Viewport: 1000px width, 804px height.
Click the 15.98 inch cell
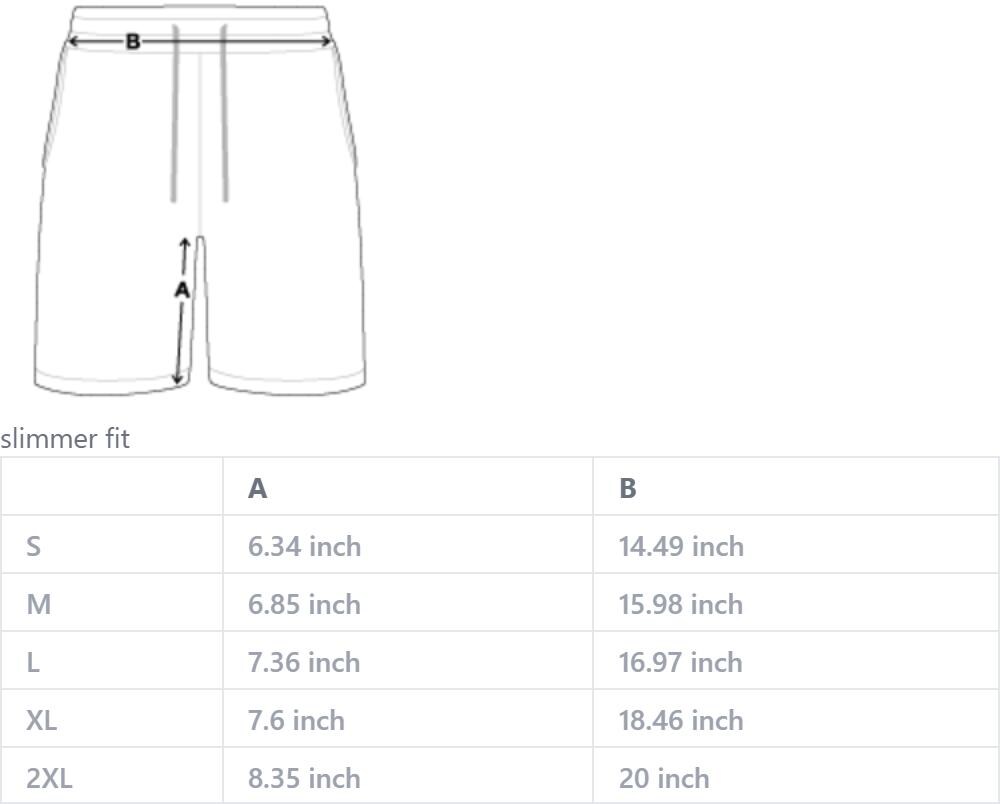795,603
